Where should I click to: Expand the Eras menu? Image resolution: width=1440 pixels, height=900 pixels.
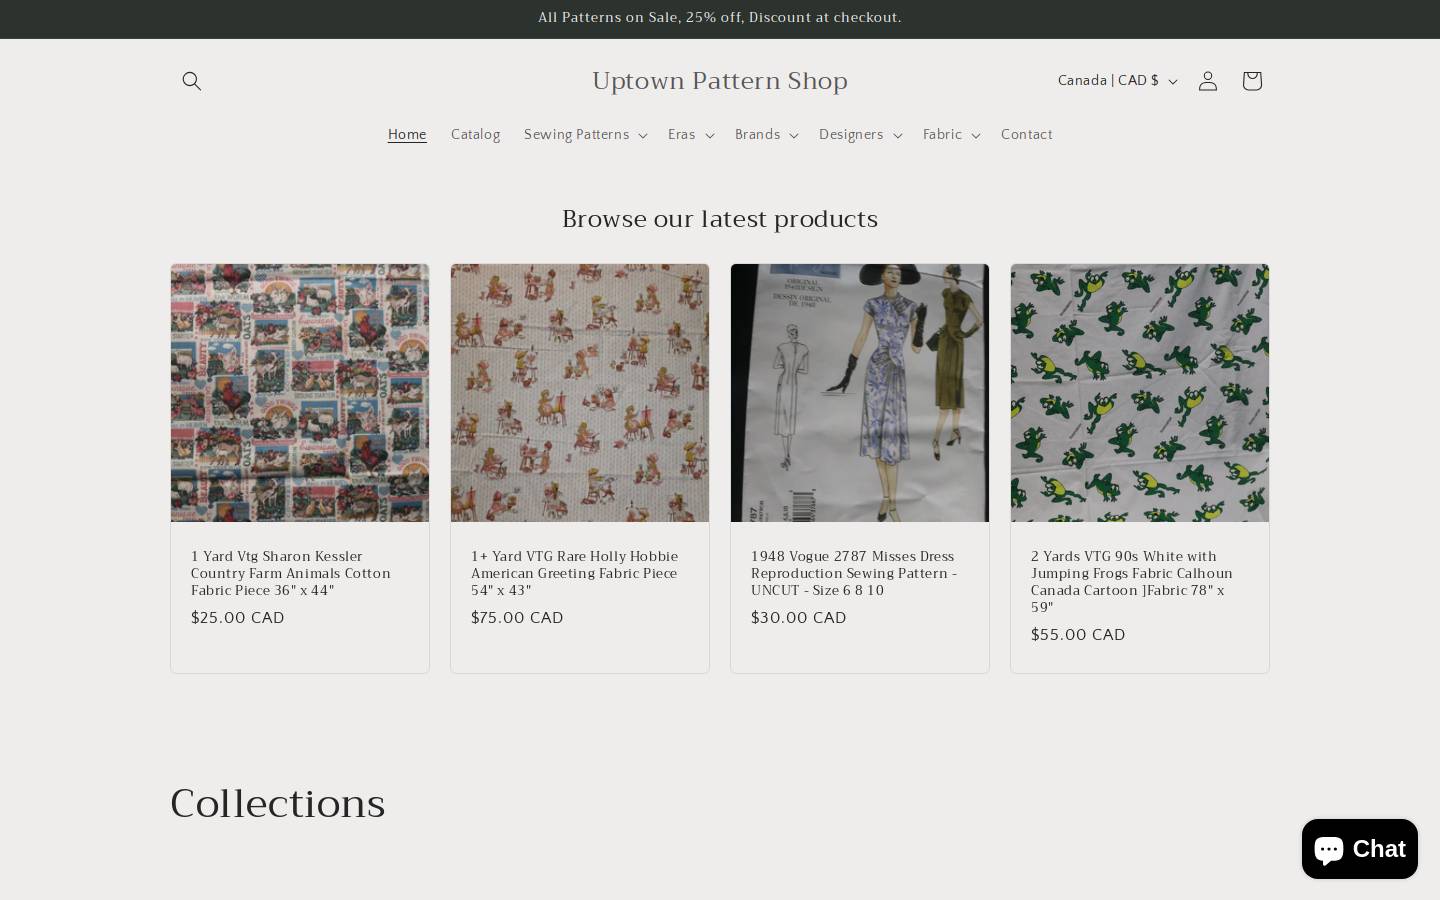click(x=690, y=135)
